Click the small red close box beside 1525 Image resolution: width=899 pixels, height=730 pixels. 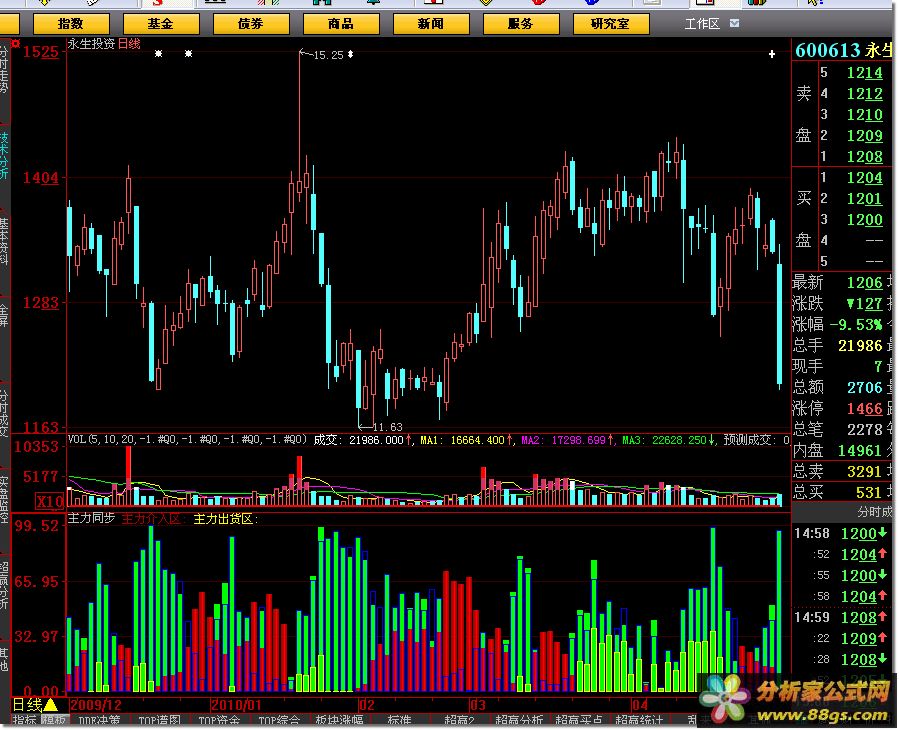click(14, 45)
